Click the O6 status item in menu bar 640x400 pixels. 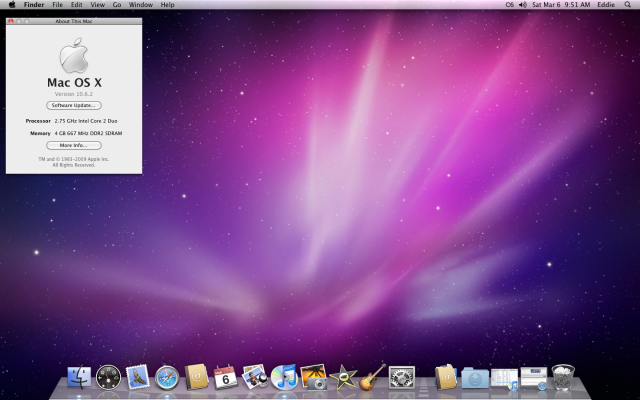[x=510, y=4]
